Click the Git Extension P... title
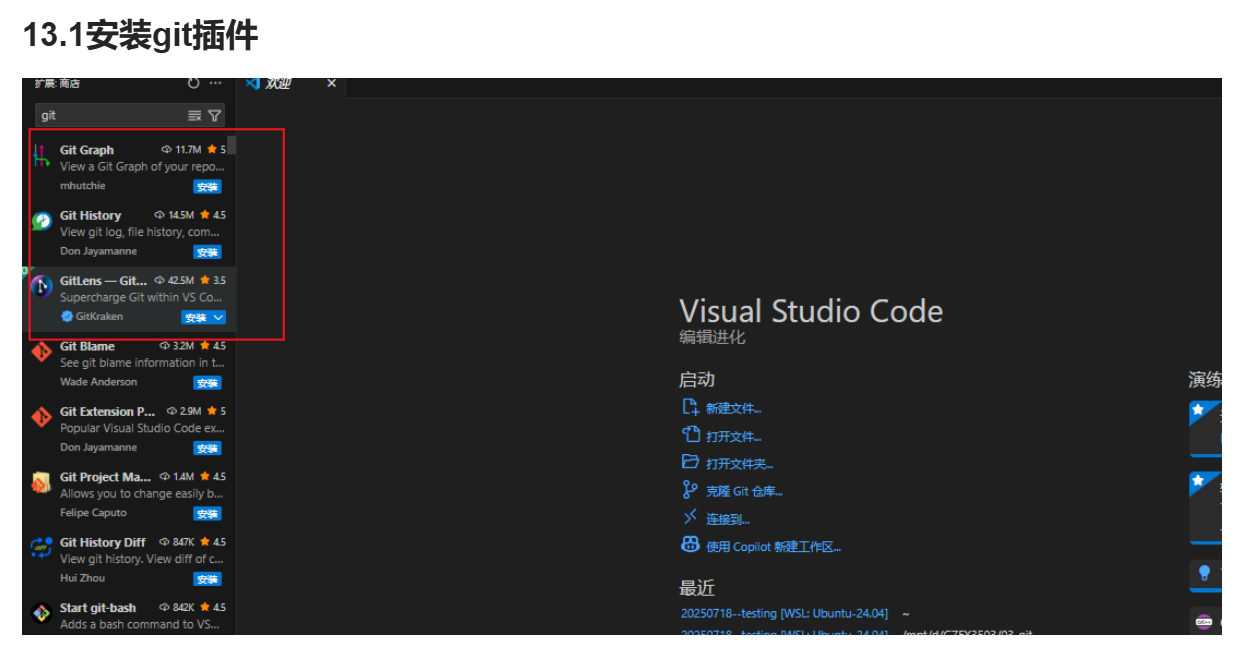The height and width of the screenshot is (653, 1246). pos(108,411)
